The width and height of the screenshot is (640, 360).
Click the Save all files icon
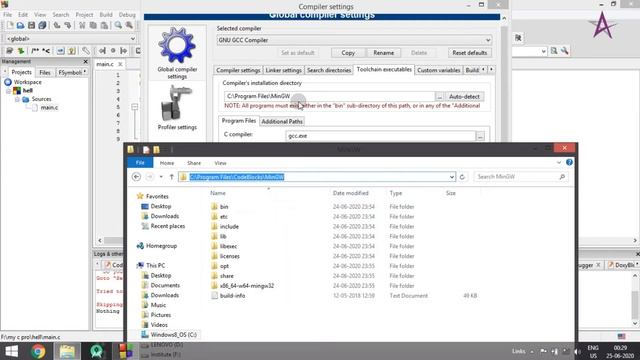(42, 25)
